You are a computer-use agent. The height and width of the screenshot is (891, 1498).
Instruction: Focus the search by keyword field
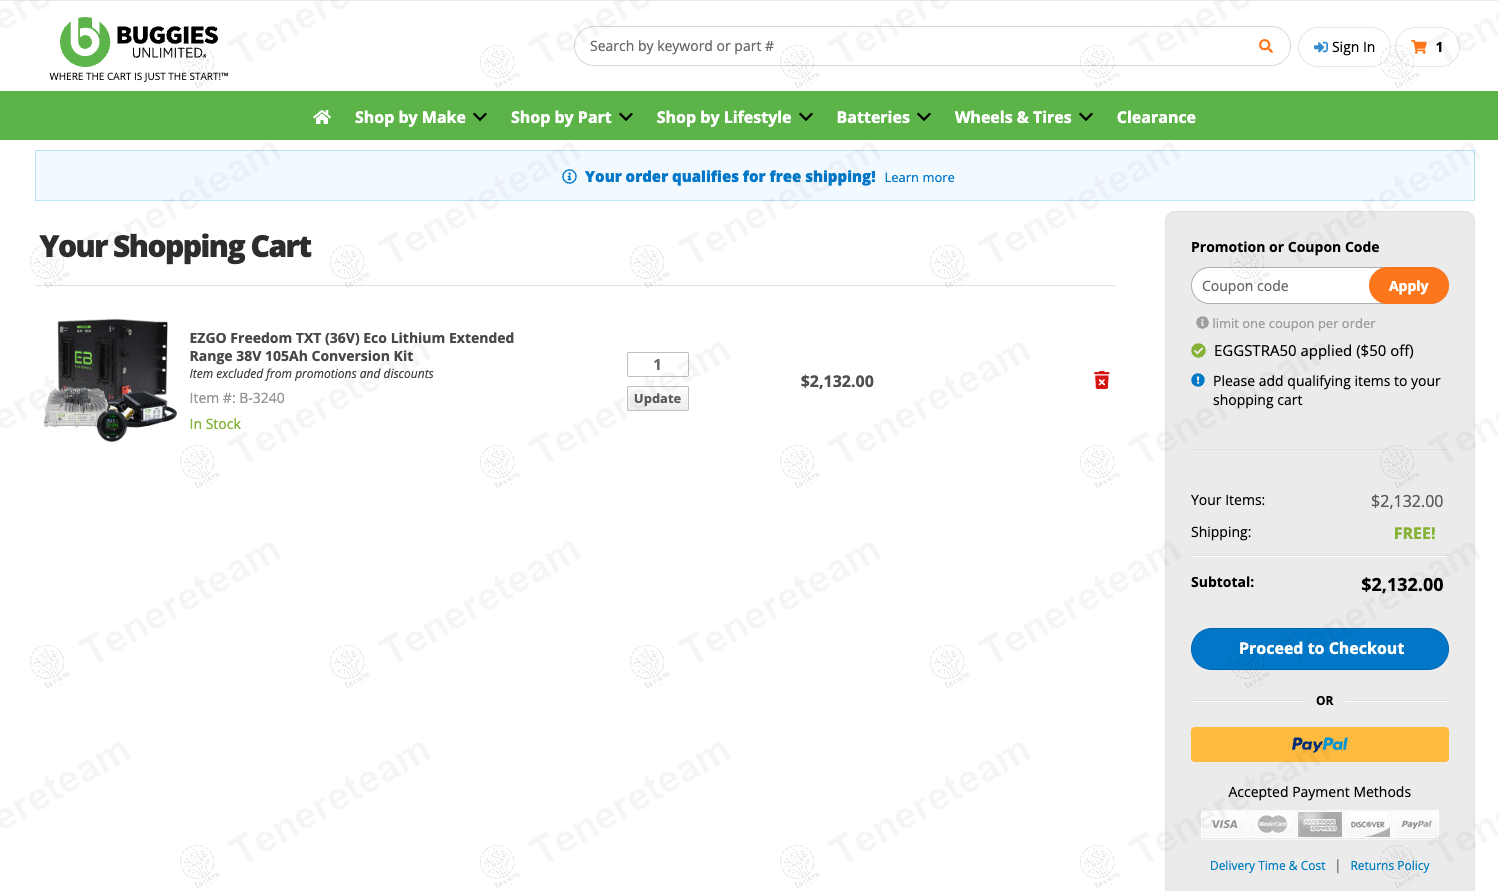(x=915, y=46)
